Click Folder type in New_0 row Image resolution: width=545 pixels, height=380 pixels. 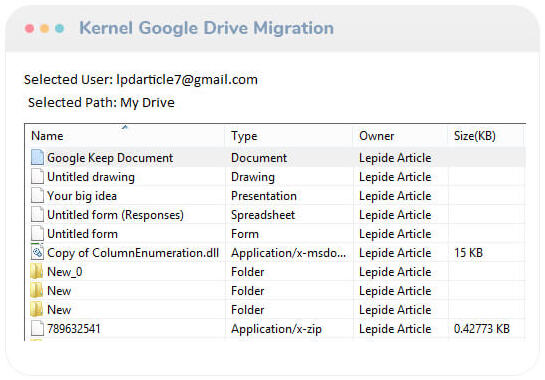click(247, 272)
